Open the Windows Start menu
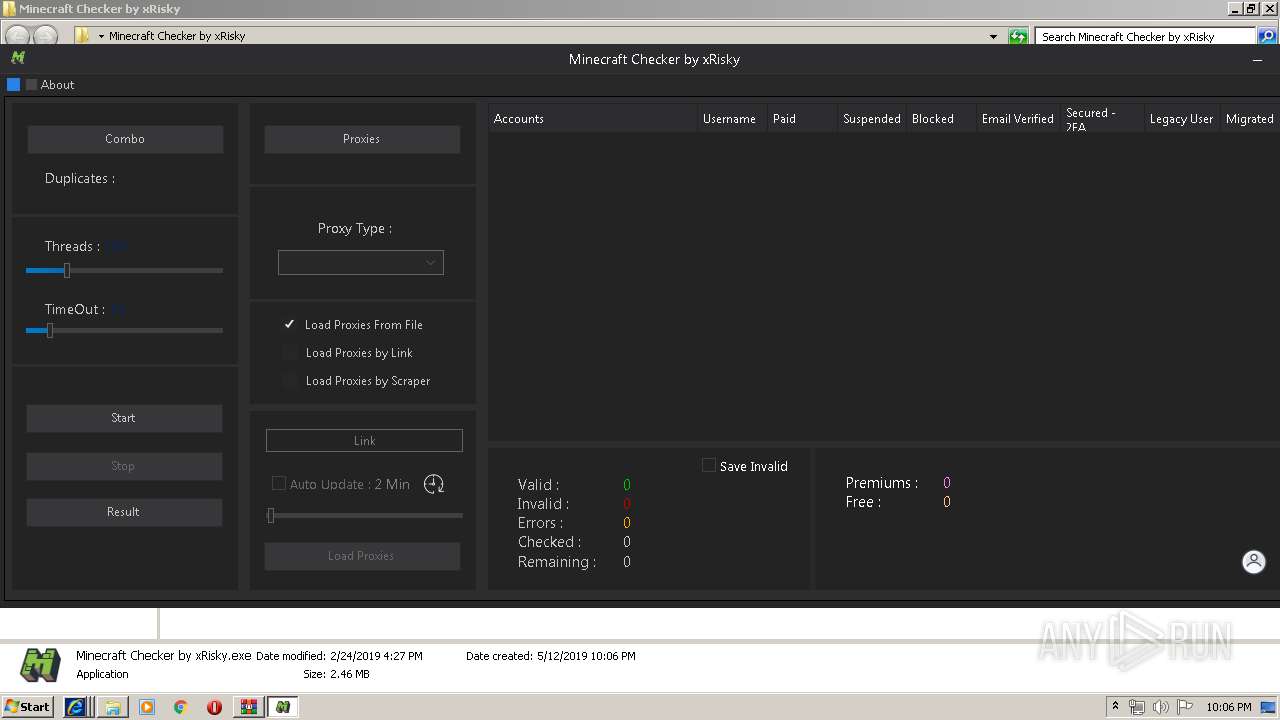Viewport: 1280px width, 720px height. (x=28, y=707)
